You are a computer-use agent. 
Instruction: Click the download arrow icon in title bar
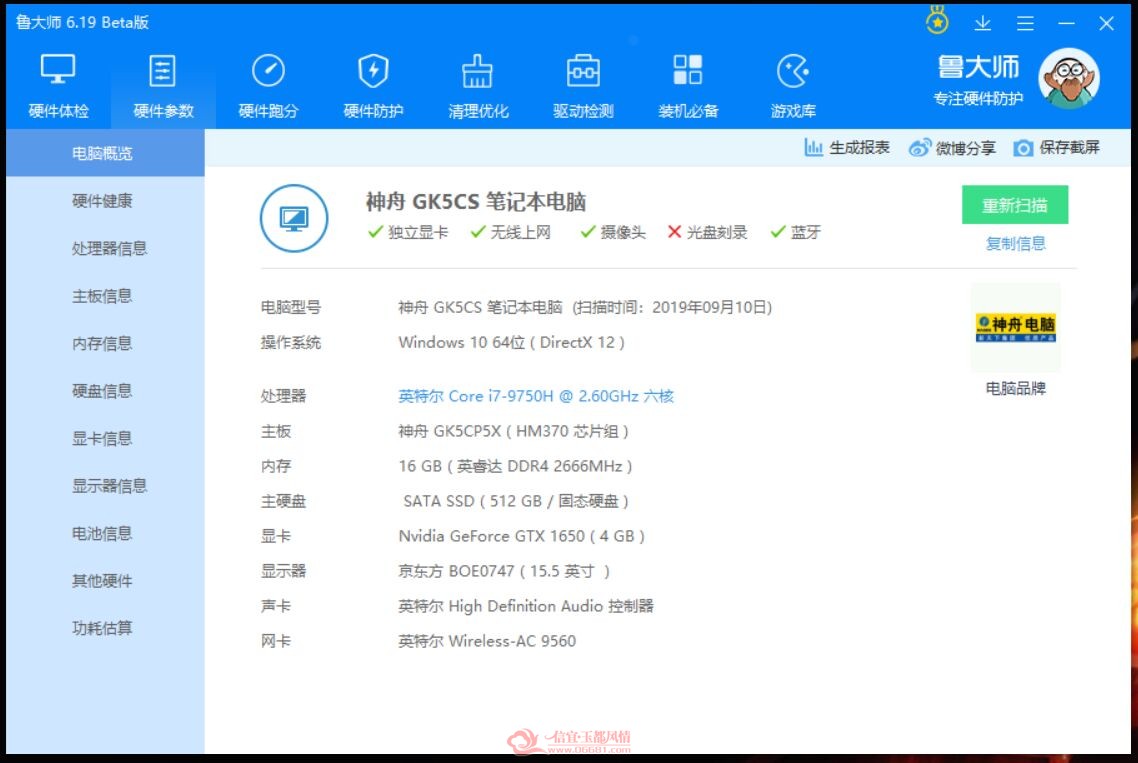click(983, 23)
